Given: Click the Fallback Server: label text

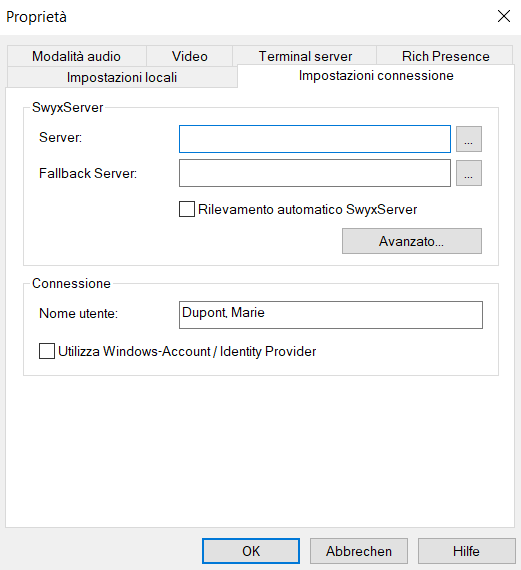Looking at the screenshot, I should pyautogui.click(x=88, y=173).
